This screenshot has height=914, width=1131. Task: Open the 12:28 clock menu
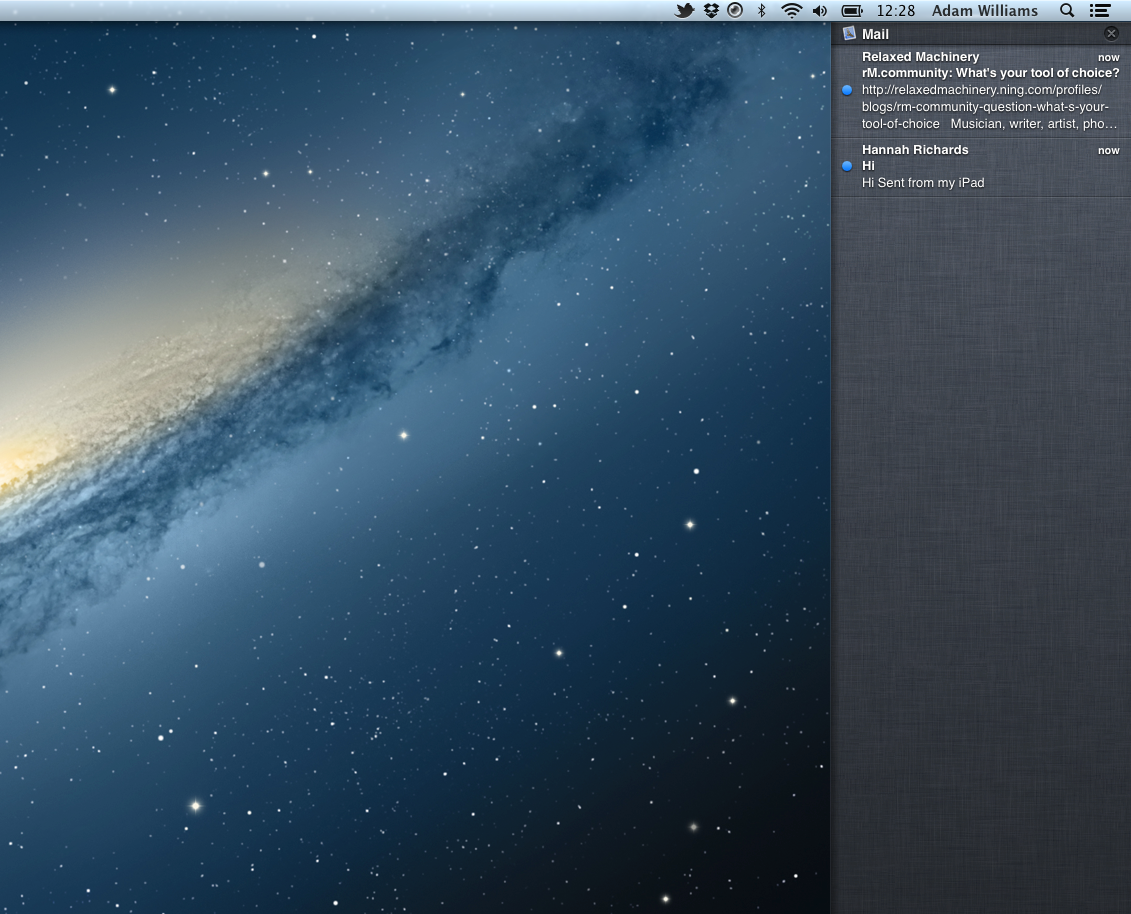[896, 10]
